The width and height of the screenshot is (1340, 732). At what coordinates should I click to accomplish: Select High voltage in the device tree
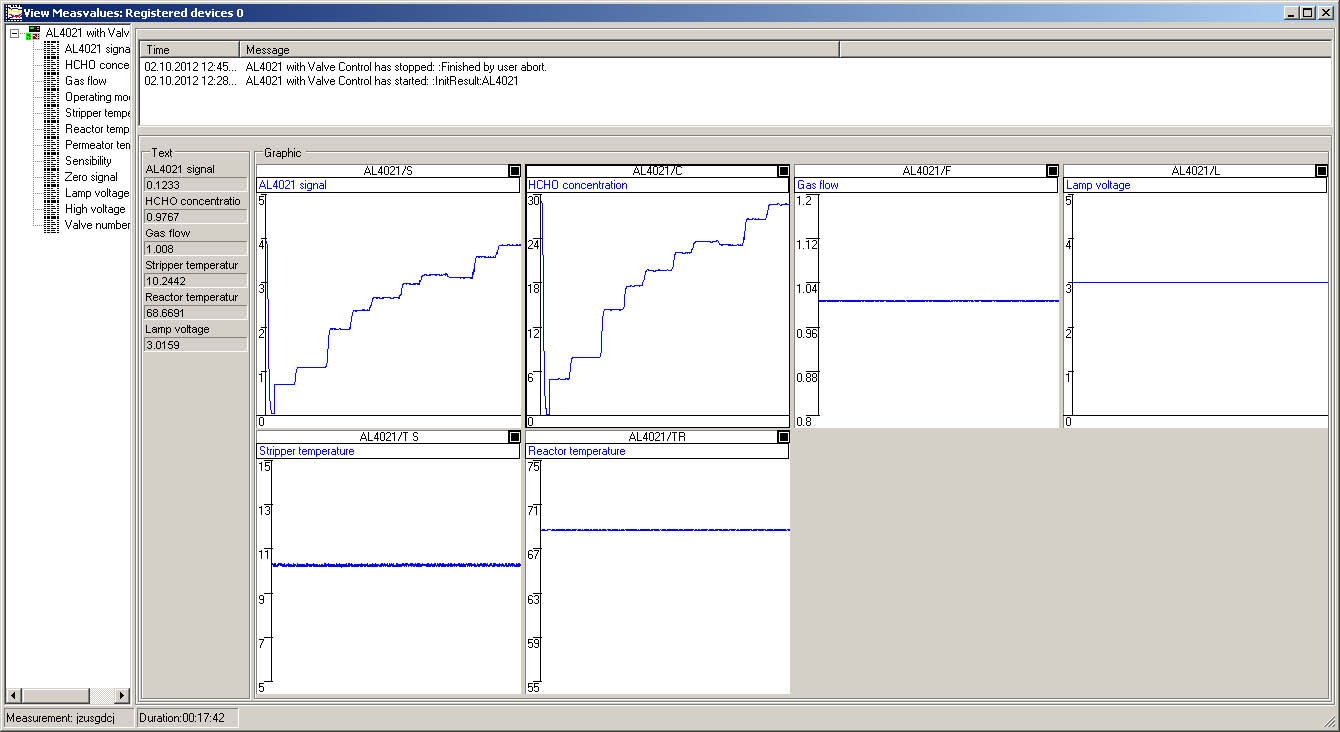point(95,209)
